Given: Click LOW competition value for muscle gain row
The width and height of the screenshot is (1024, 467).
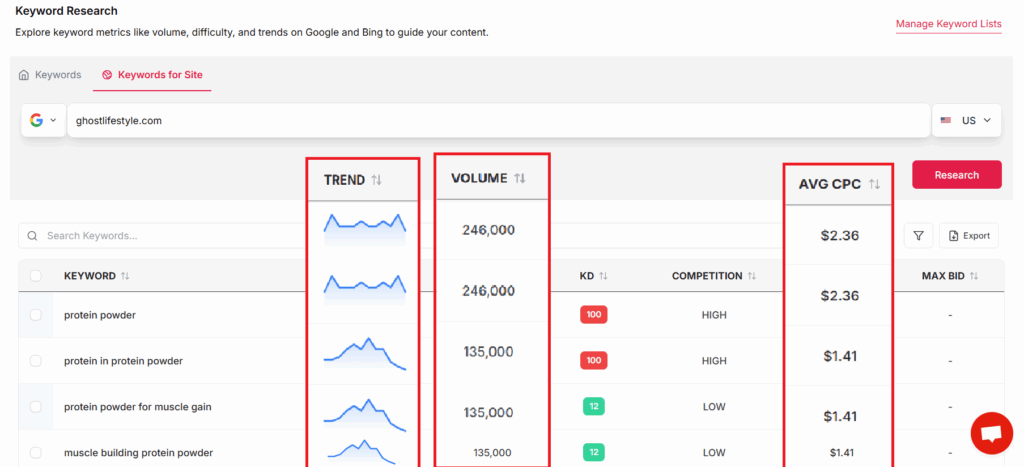Looking at the screenshot, I should pyautogui.click(x=714, y=406).
